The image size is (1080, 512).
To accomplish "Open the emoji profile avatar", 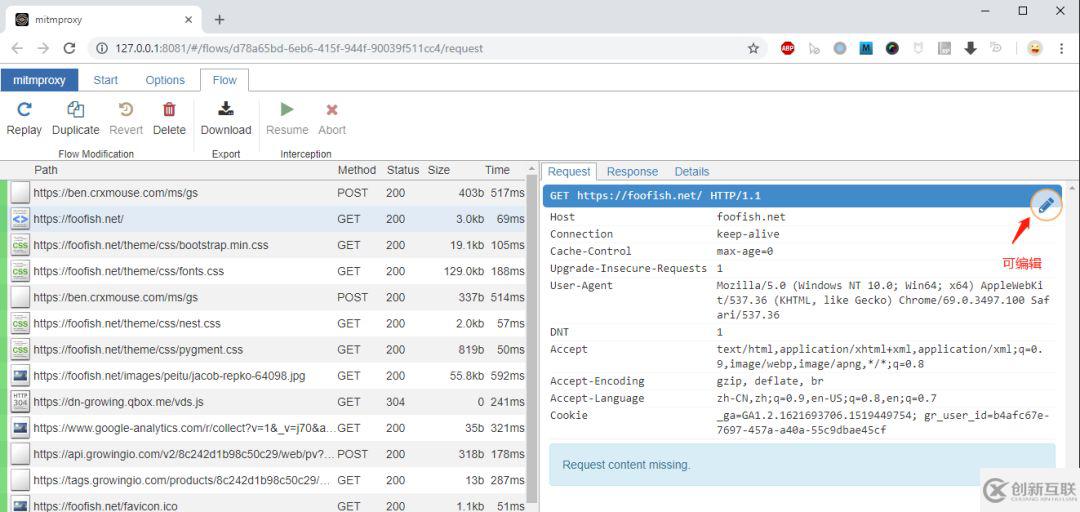I will click(x=1035, y=48).
